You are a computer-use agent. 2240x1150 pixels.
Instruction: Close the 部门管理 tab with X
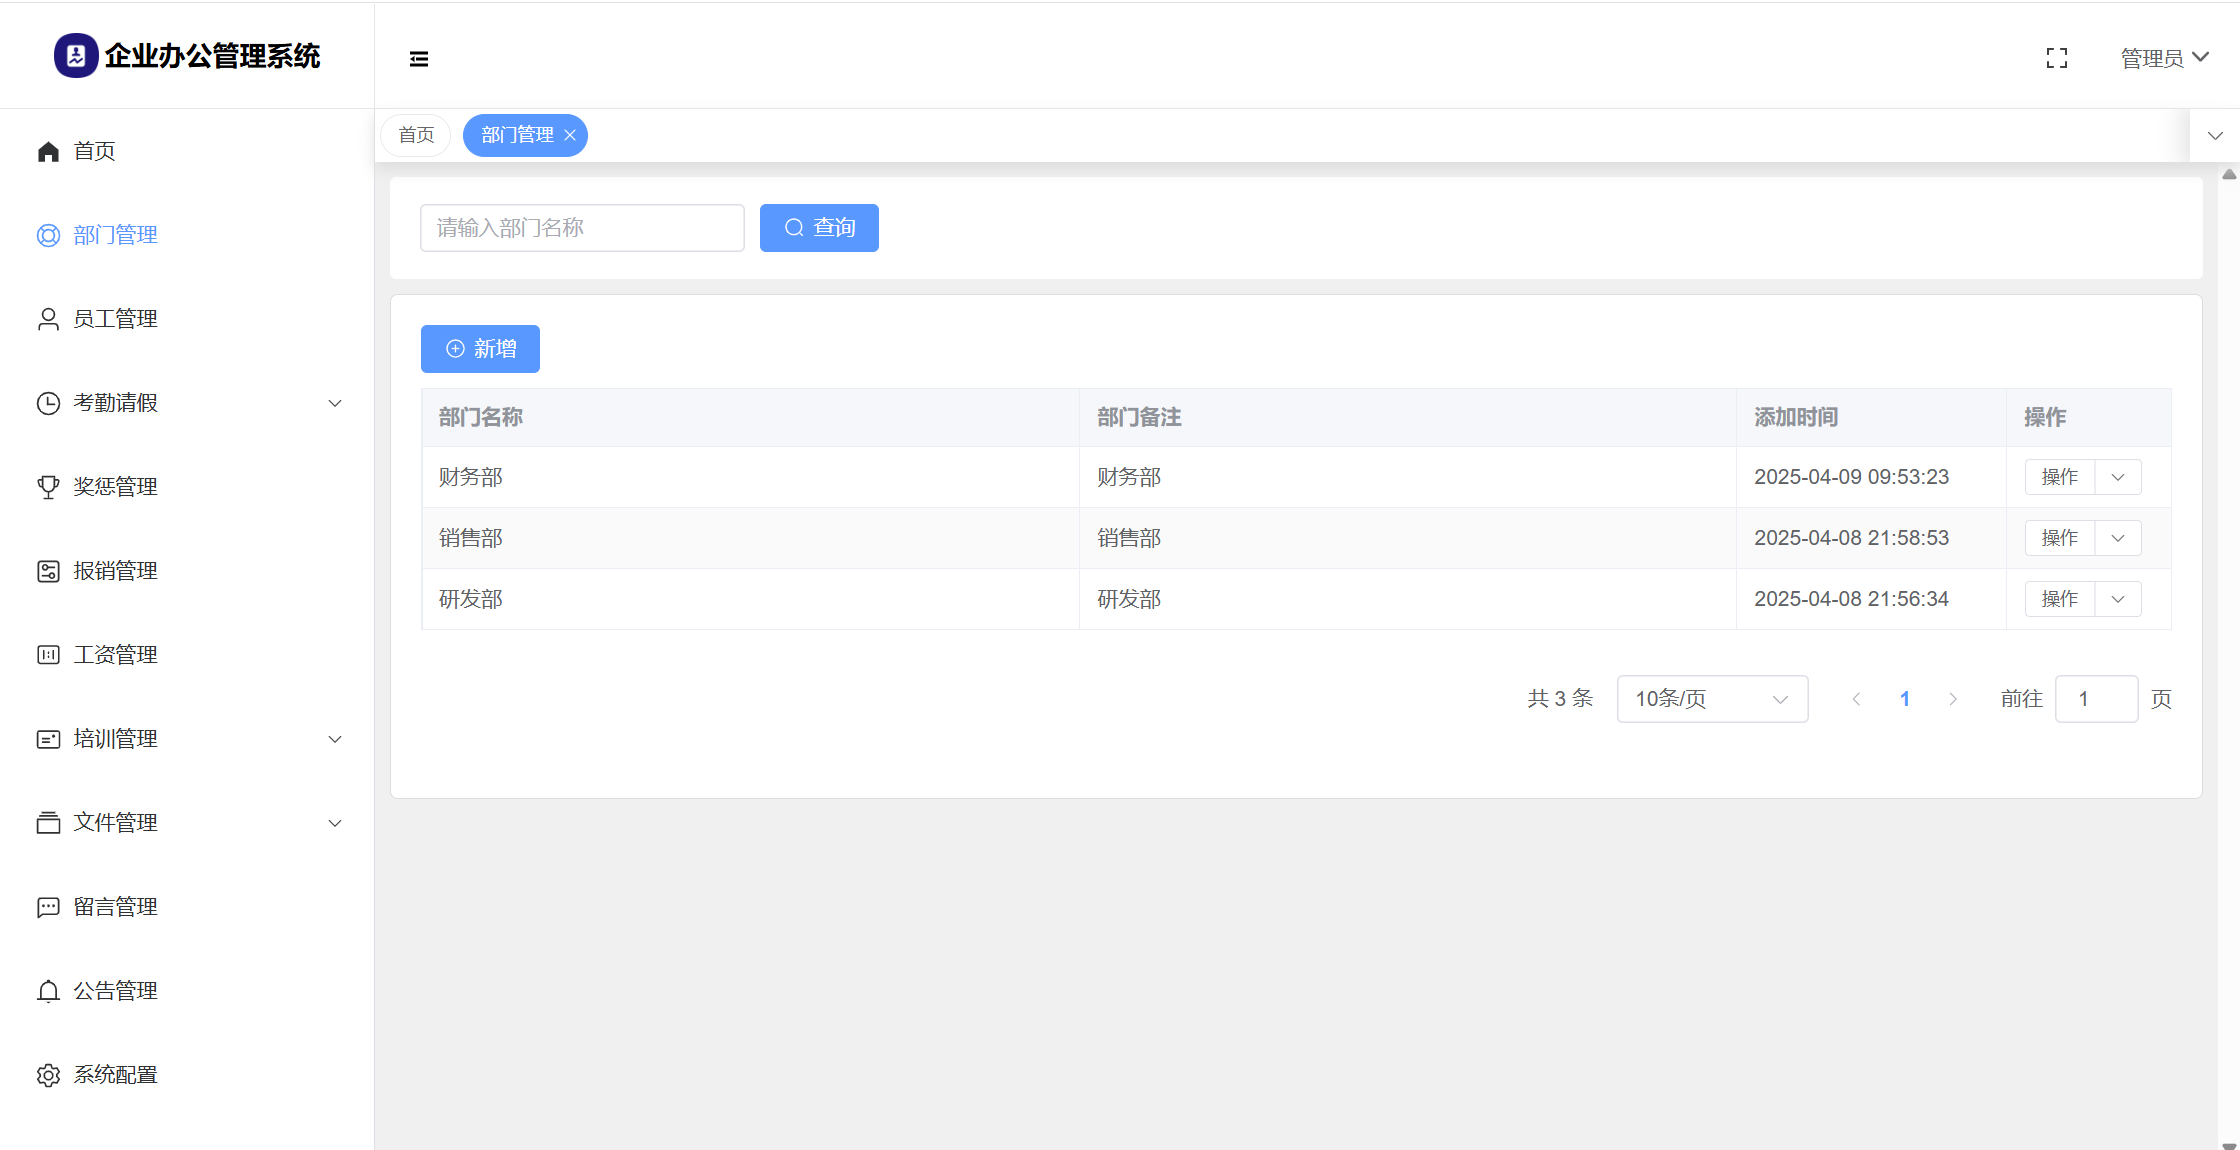coord(570,135)
